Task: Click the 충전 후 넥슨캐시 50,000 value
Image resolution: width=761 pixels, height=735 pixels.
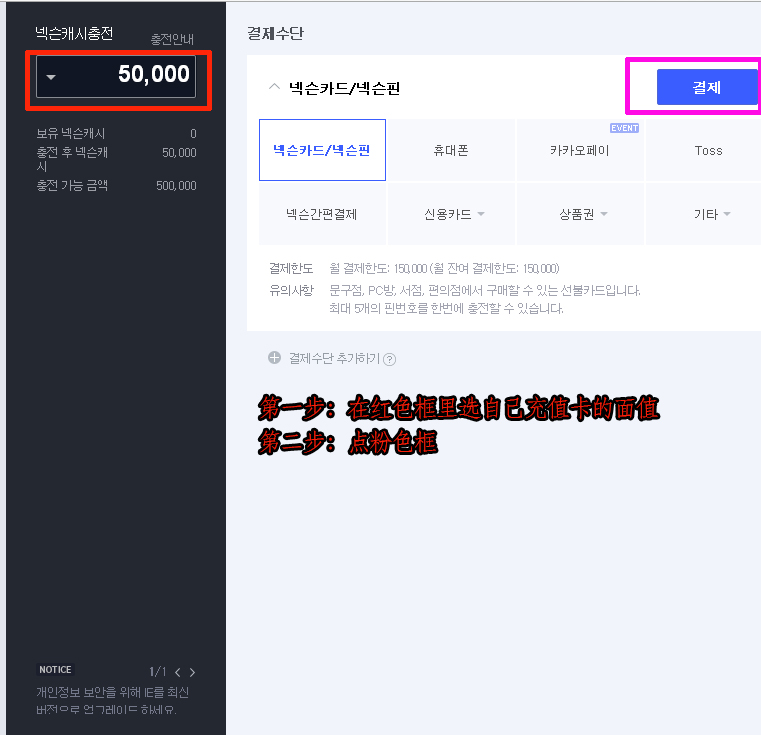Action: 179,152
